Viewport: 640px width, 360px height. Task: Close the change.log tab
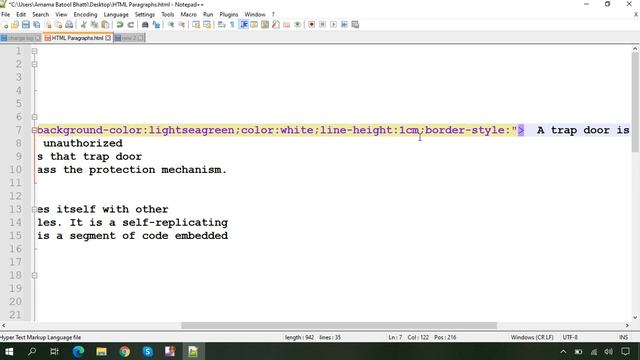pos(38,38)
